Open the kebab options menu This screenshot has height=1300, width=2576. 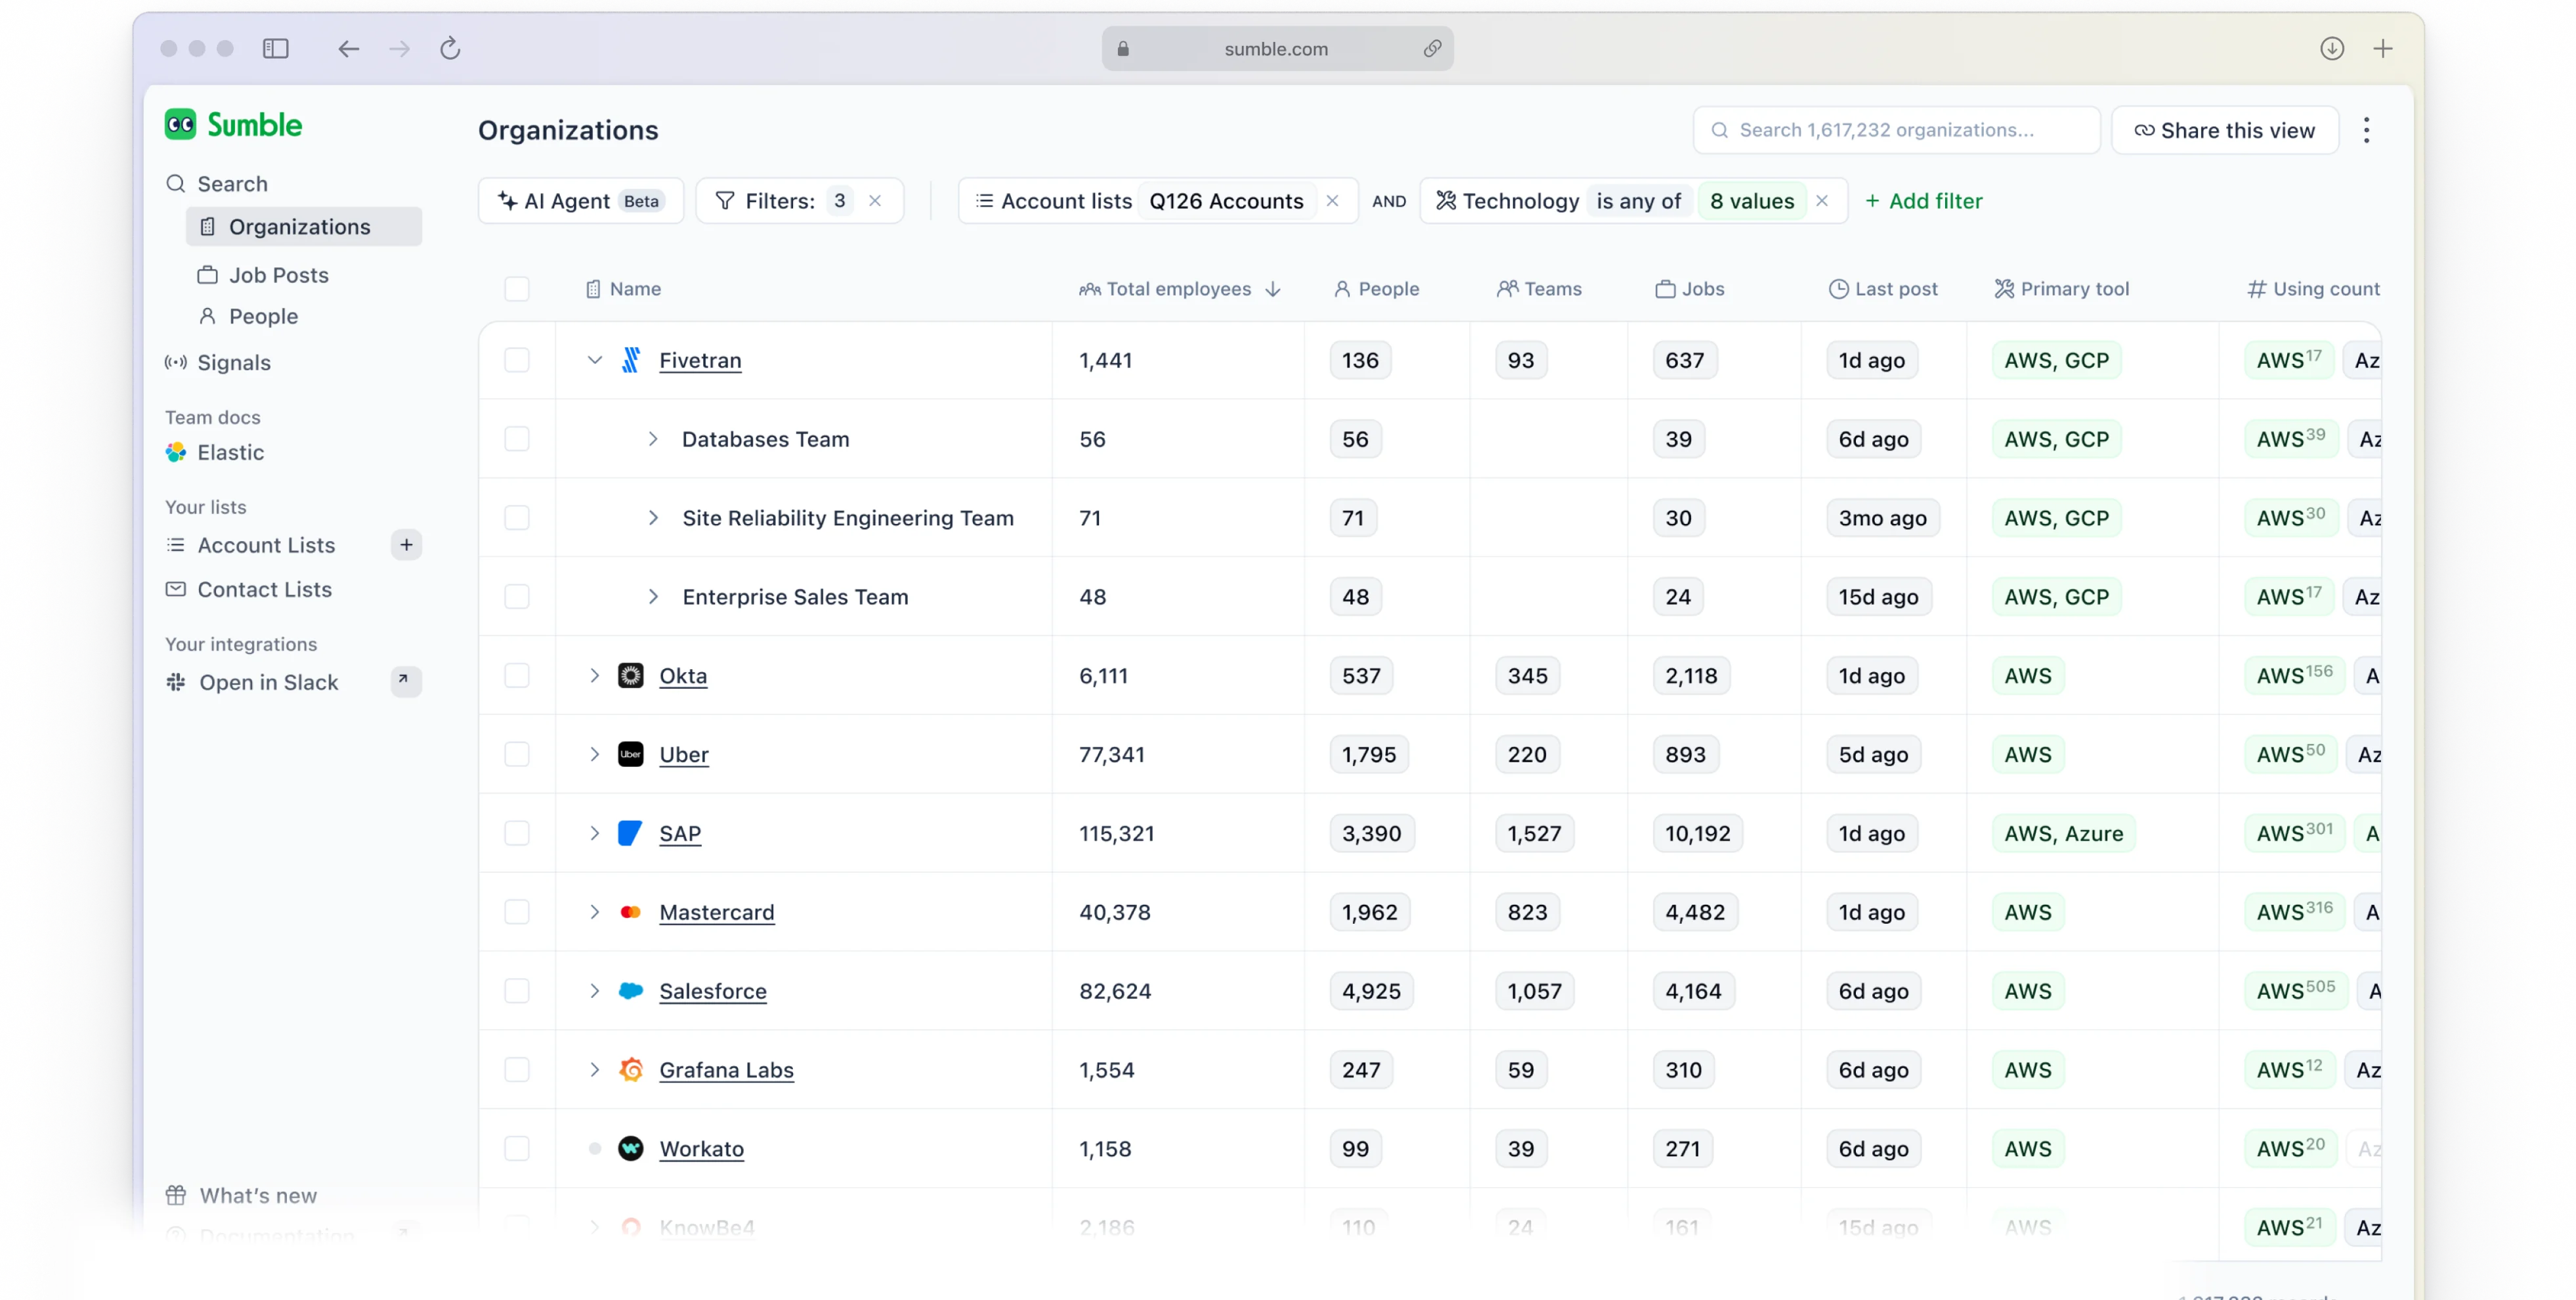click(2366, 130)
